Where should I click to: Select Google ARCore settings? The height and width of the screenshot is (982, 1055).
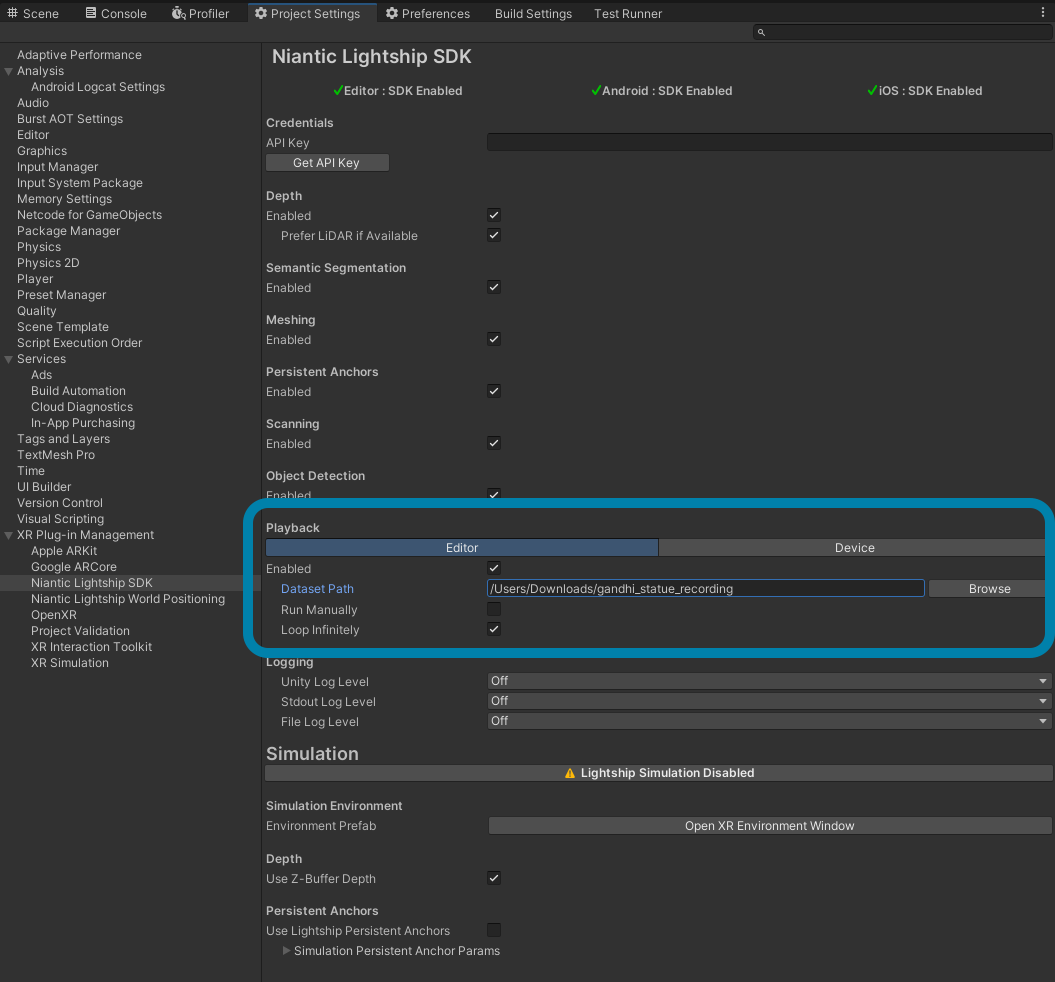[74, 567]
